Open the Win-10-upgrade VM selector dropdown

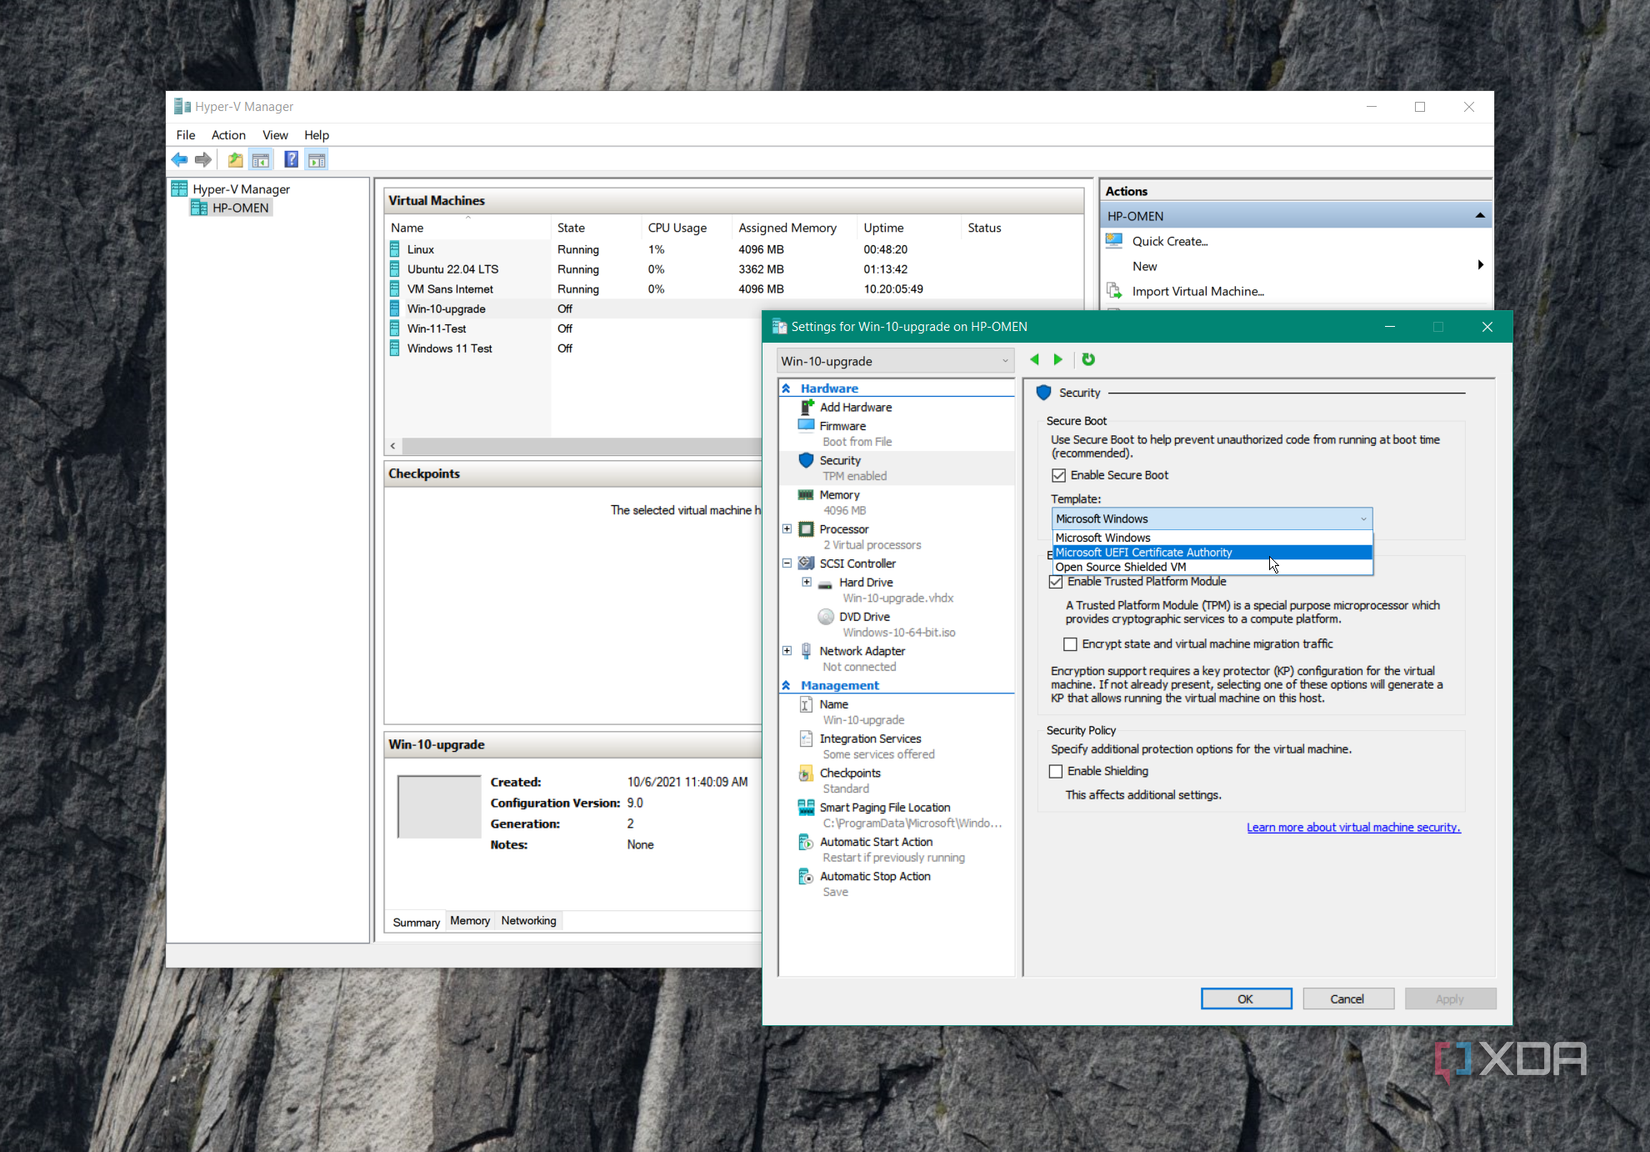1004,360
